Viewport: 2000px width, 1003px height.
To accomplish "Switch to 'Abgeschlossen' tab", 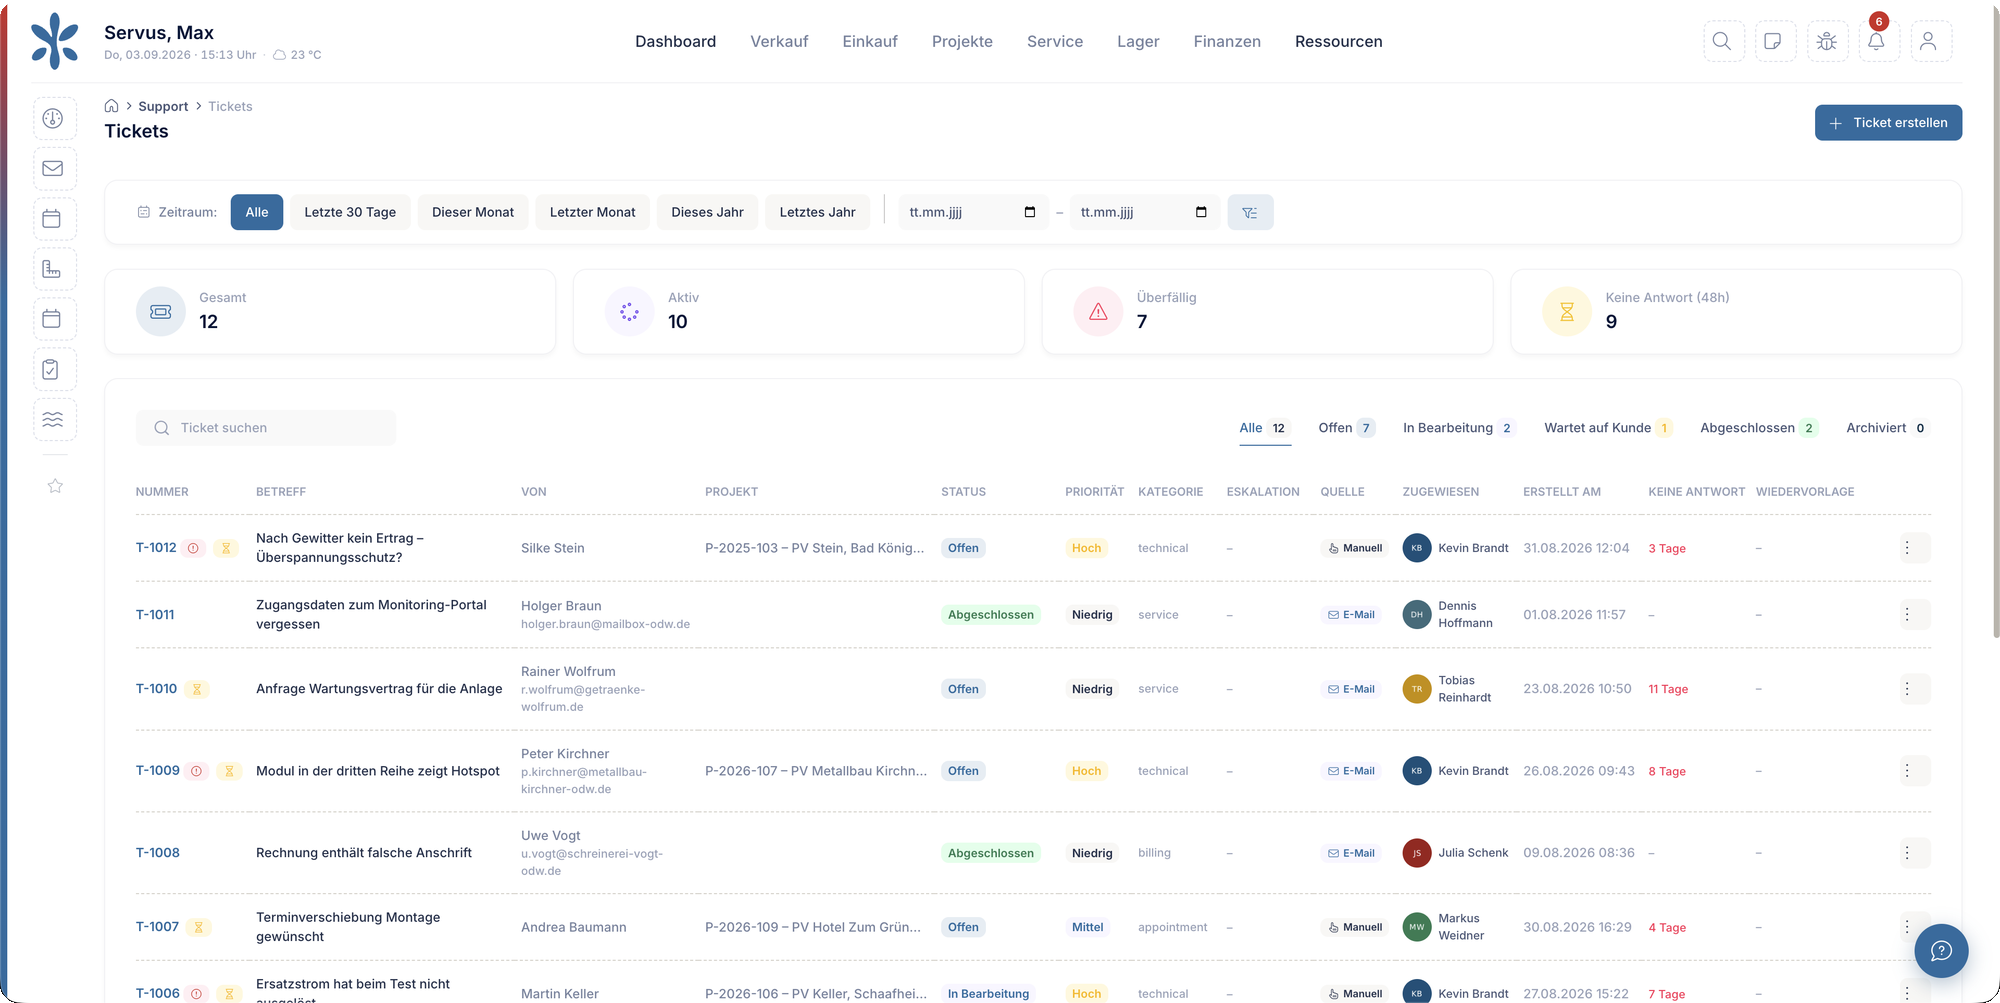I will [1758, 428].
